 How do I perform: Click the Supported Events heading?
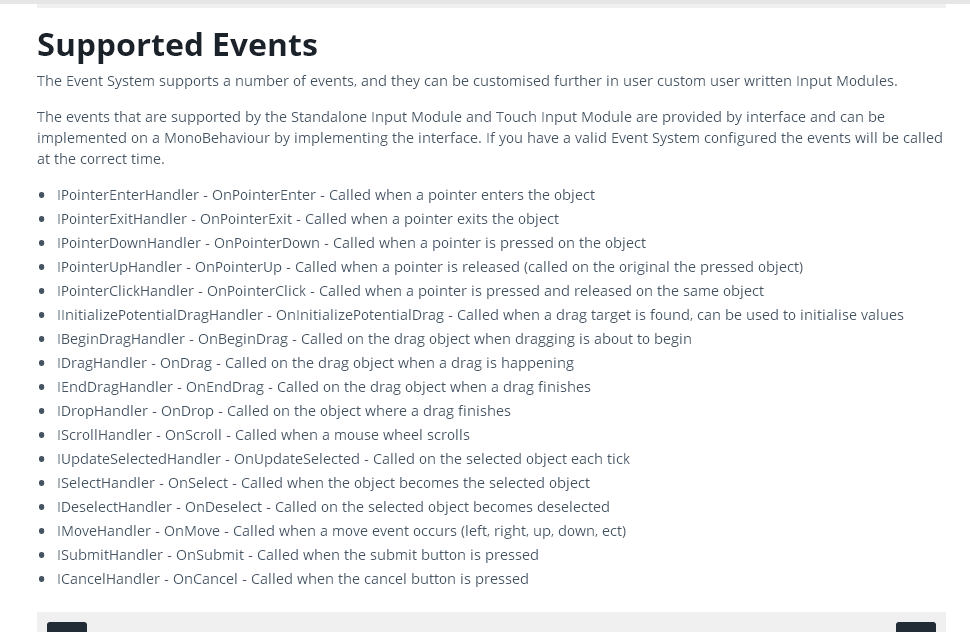point(177,45)
